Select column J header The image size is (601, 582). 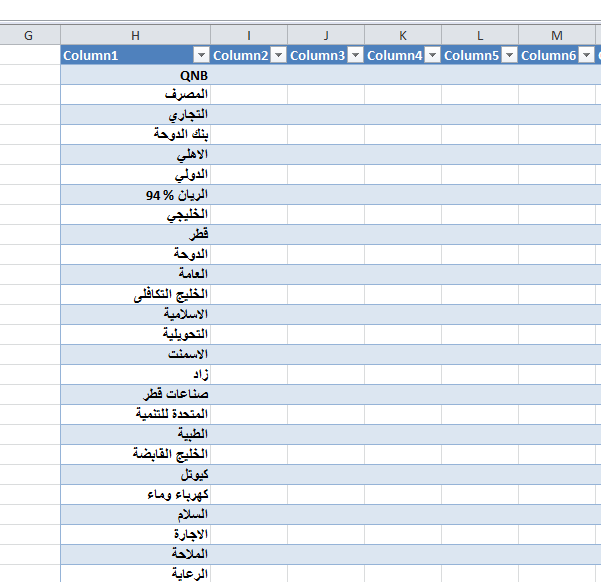pyautogui.click(x=326, y=35)
